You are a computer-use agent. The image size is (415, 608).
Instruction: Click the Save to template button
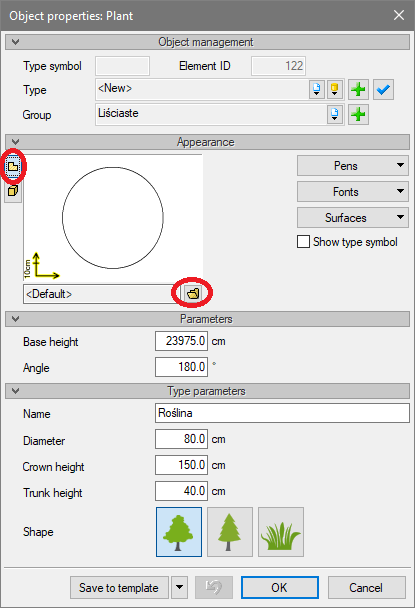(119, 587)
